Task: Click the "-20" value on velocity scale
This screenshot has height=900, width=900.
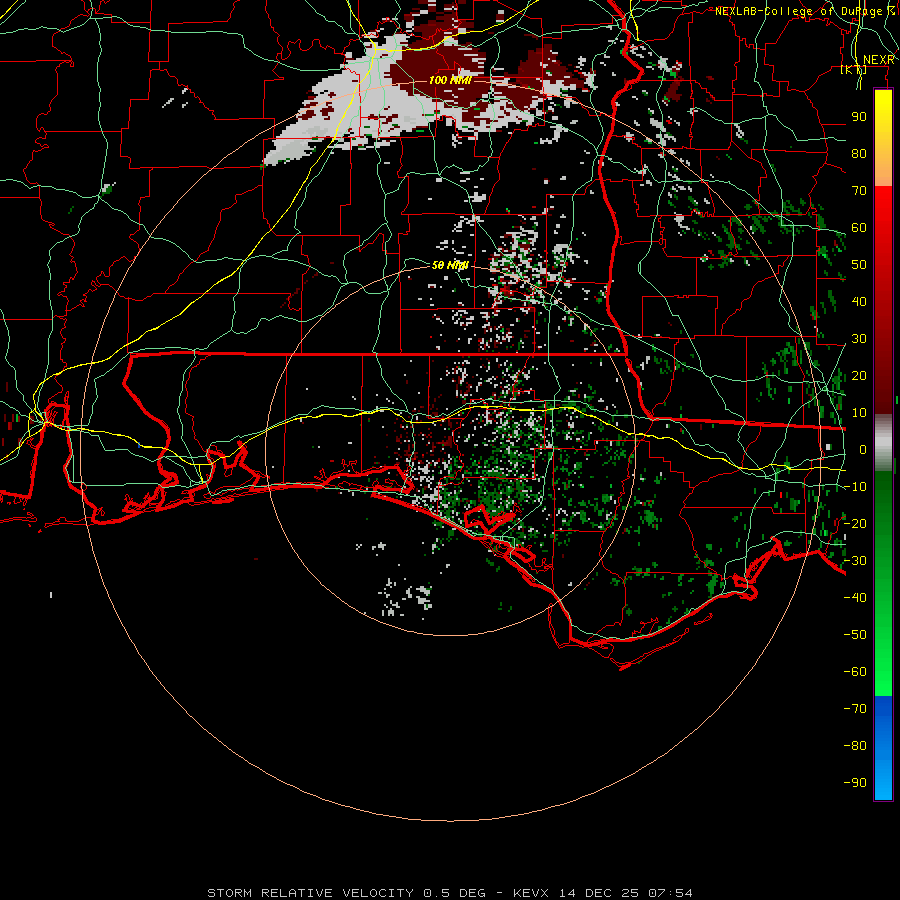Action: pos(855,523)
